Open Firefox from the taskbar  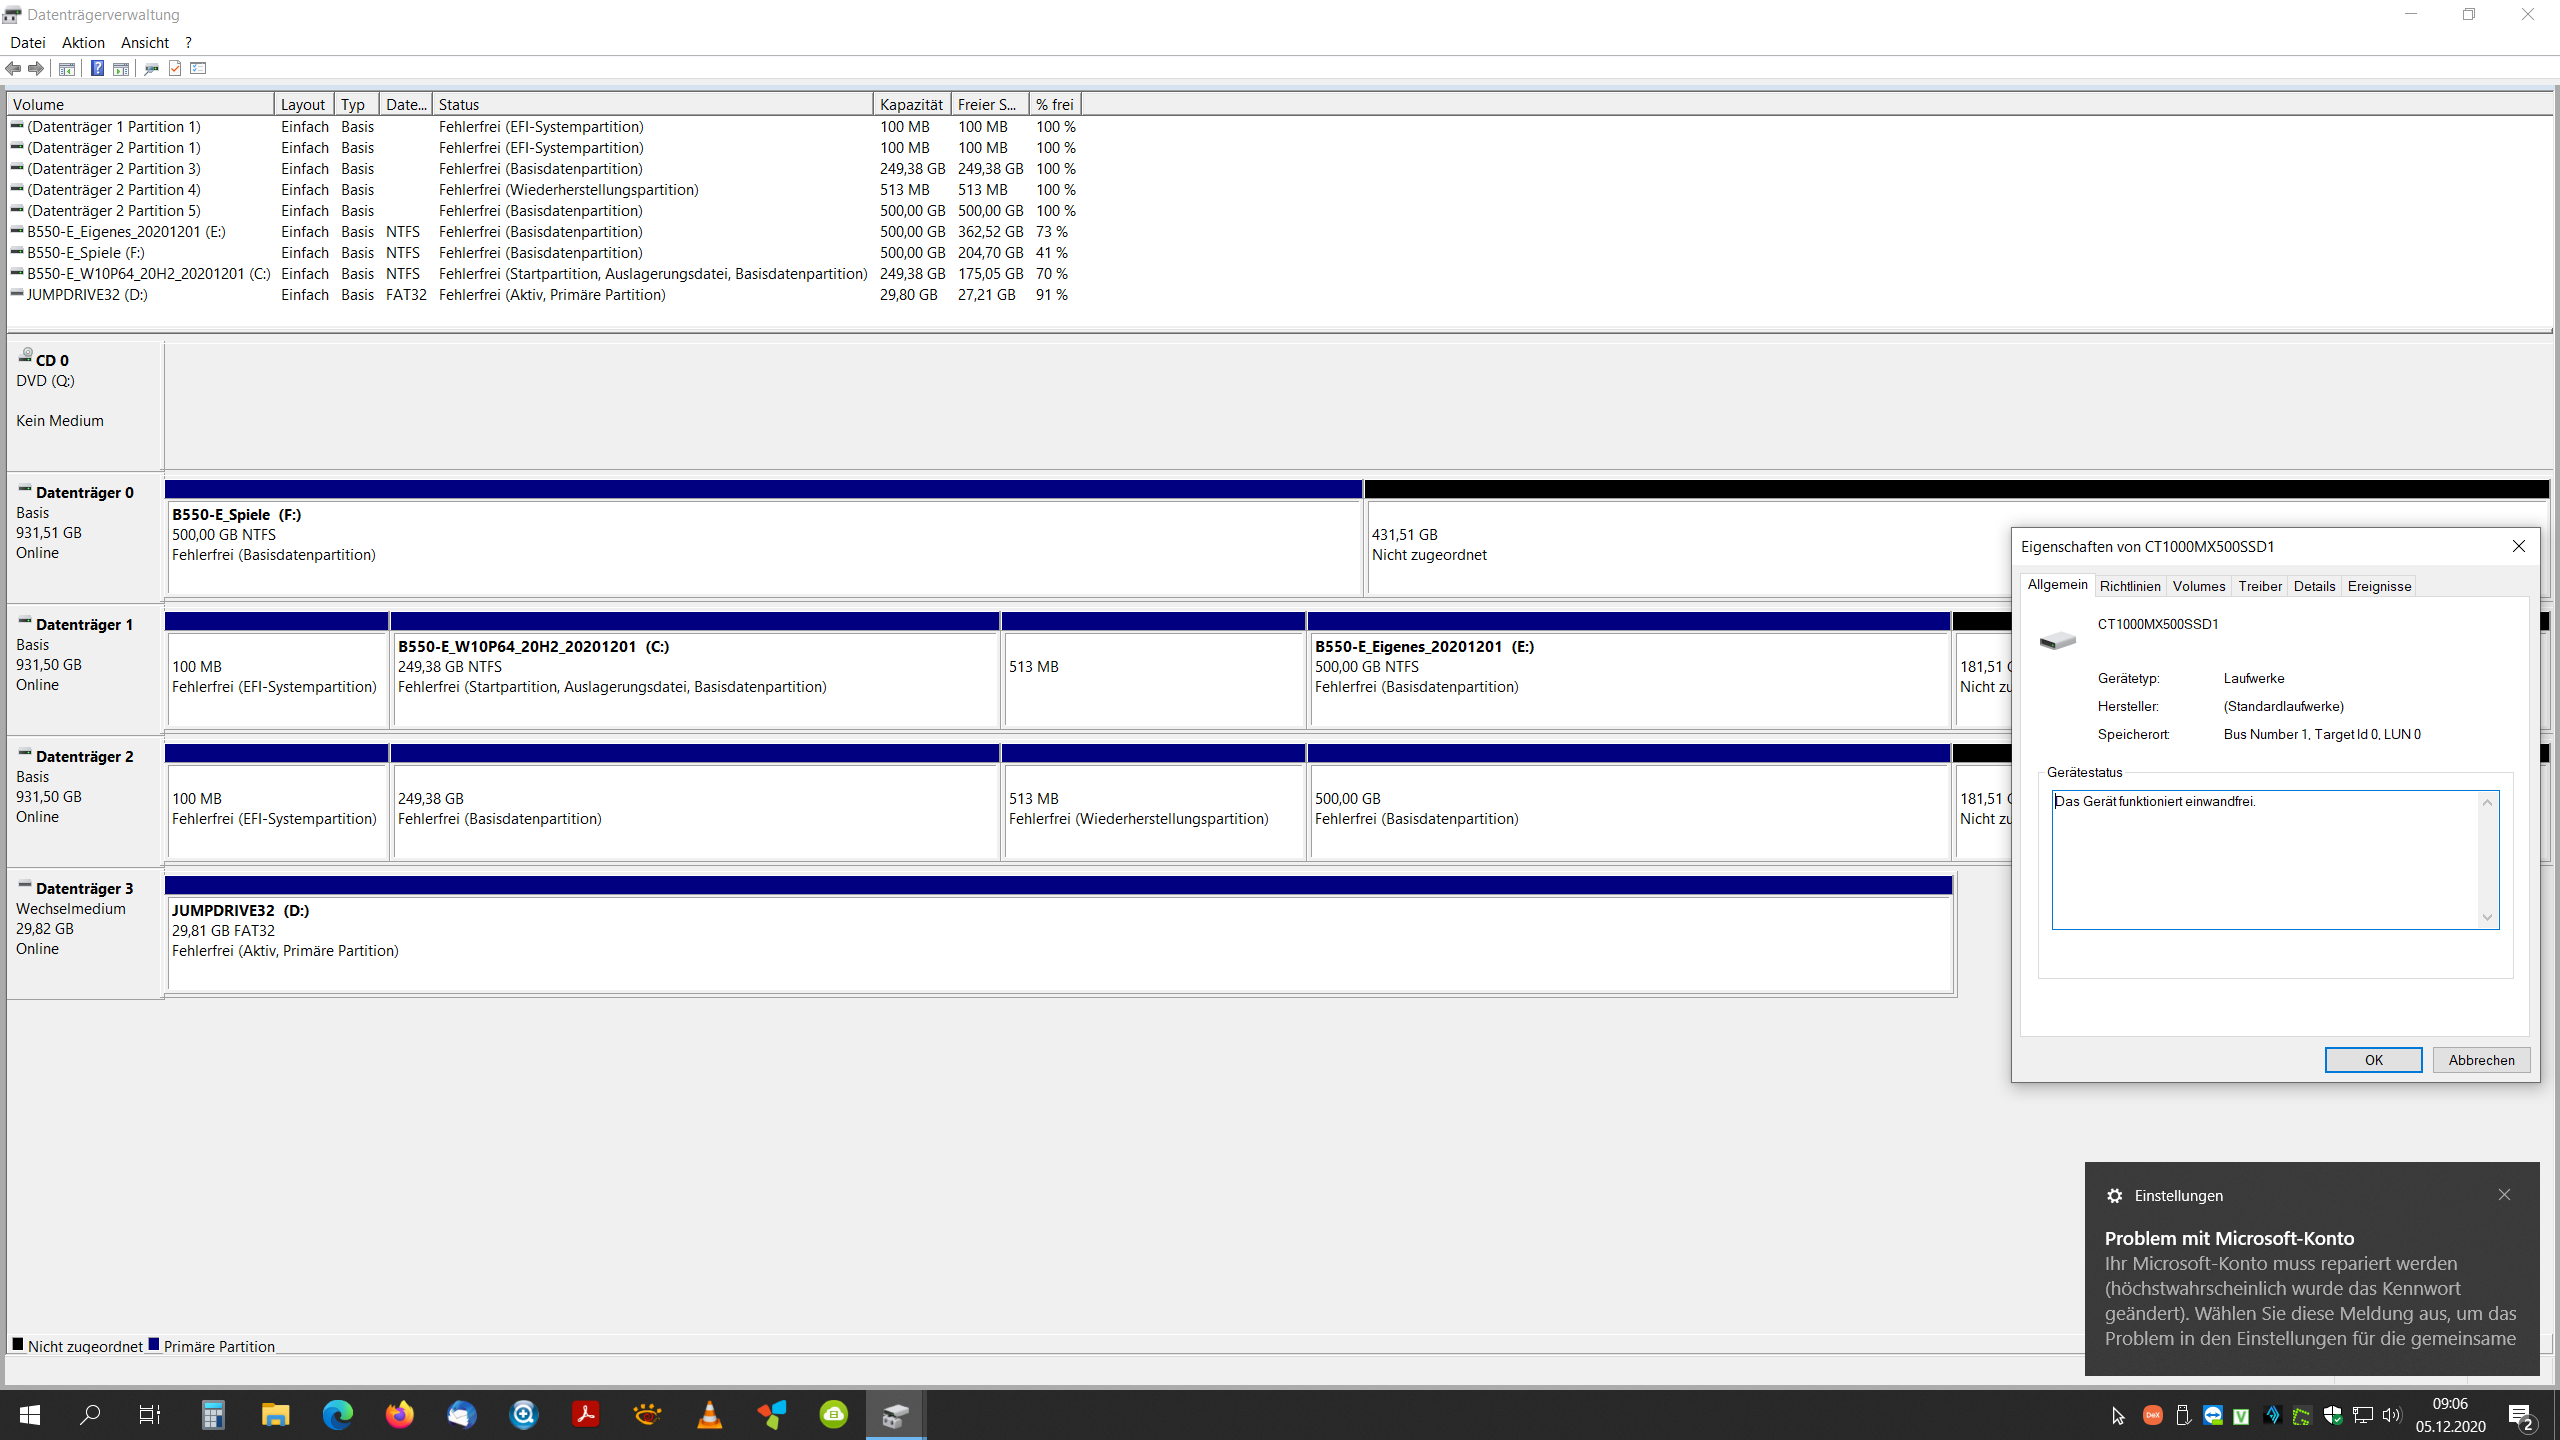(399, 1414)
